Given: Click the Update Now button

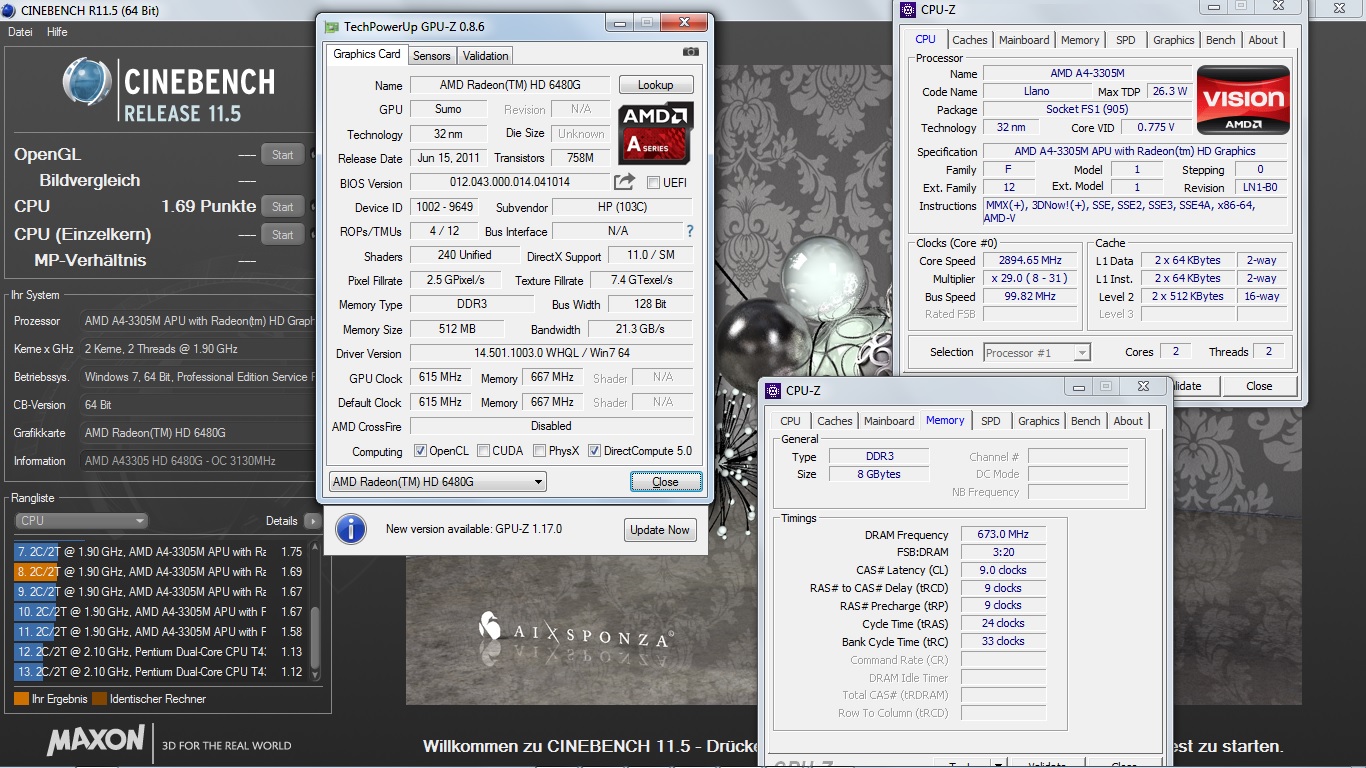Looking at the screenshot, I should pos(660,530).
